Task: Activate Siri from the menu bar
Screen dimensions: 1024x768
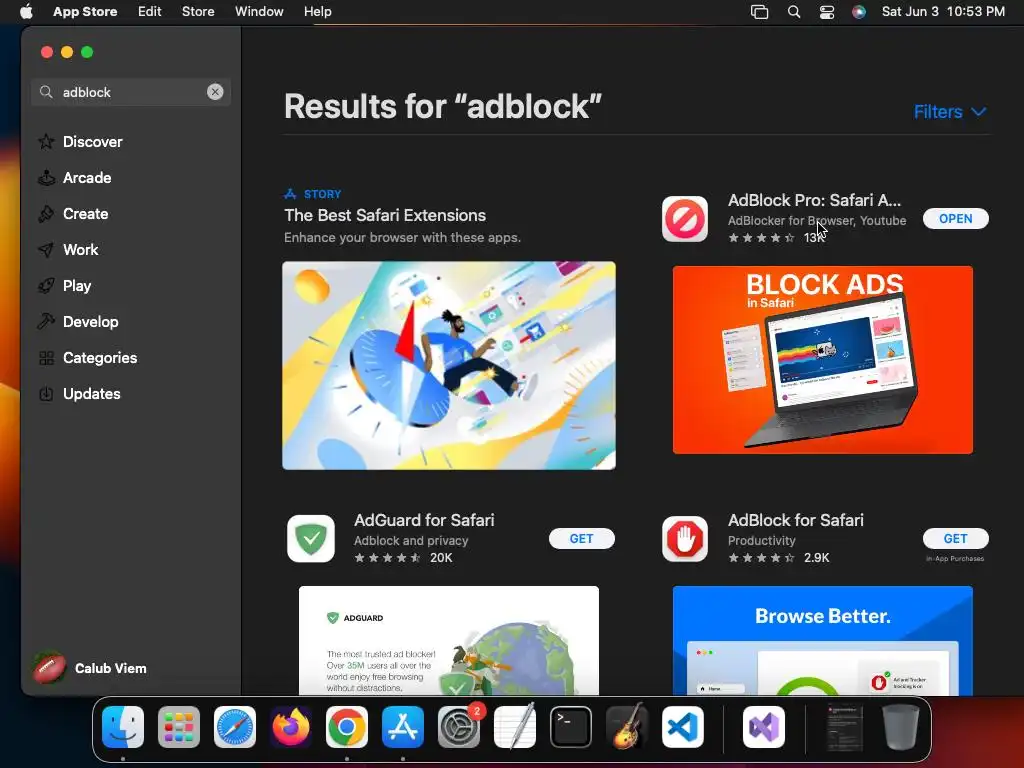Action: pyautogui.click(x=859, y=11)
